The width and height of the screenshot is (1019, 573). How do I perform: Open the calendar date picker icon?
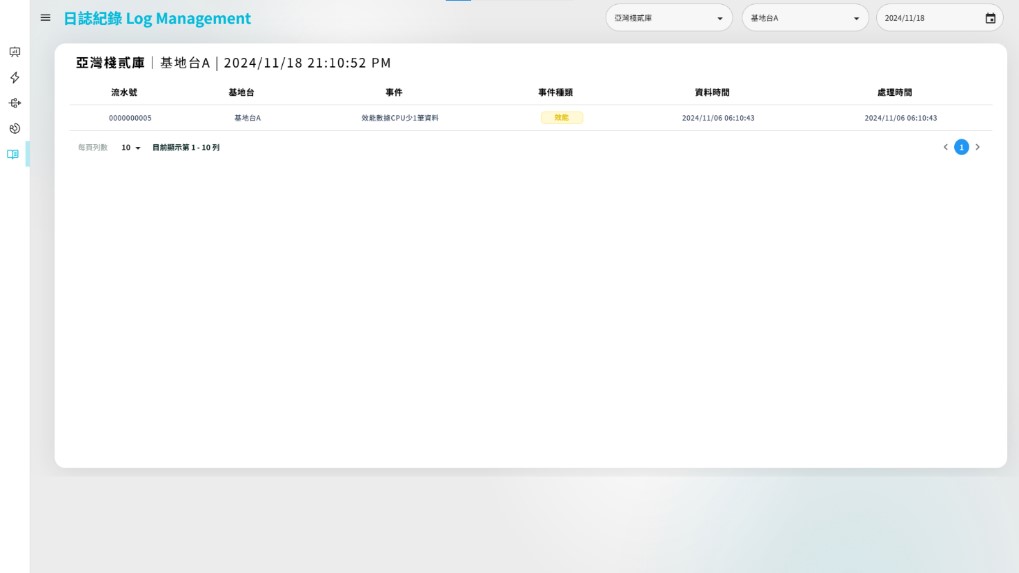990,18
